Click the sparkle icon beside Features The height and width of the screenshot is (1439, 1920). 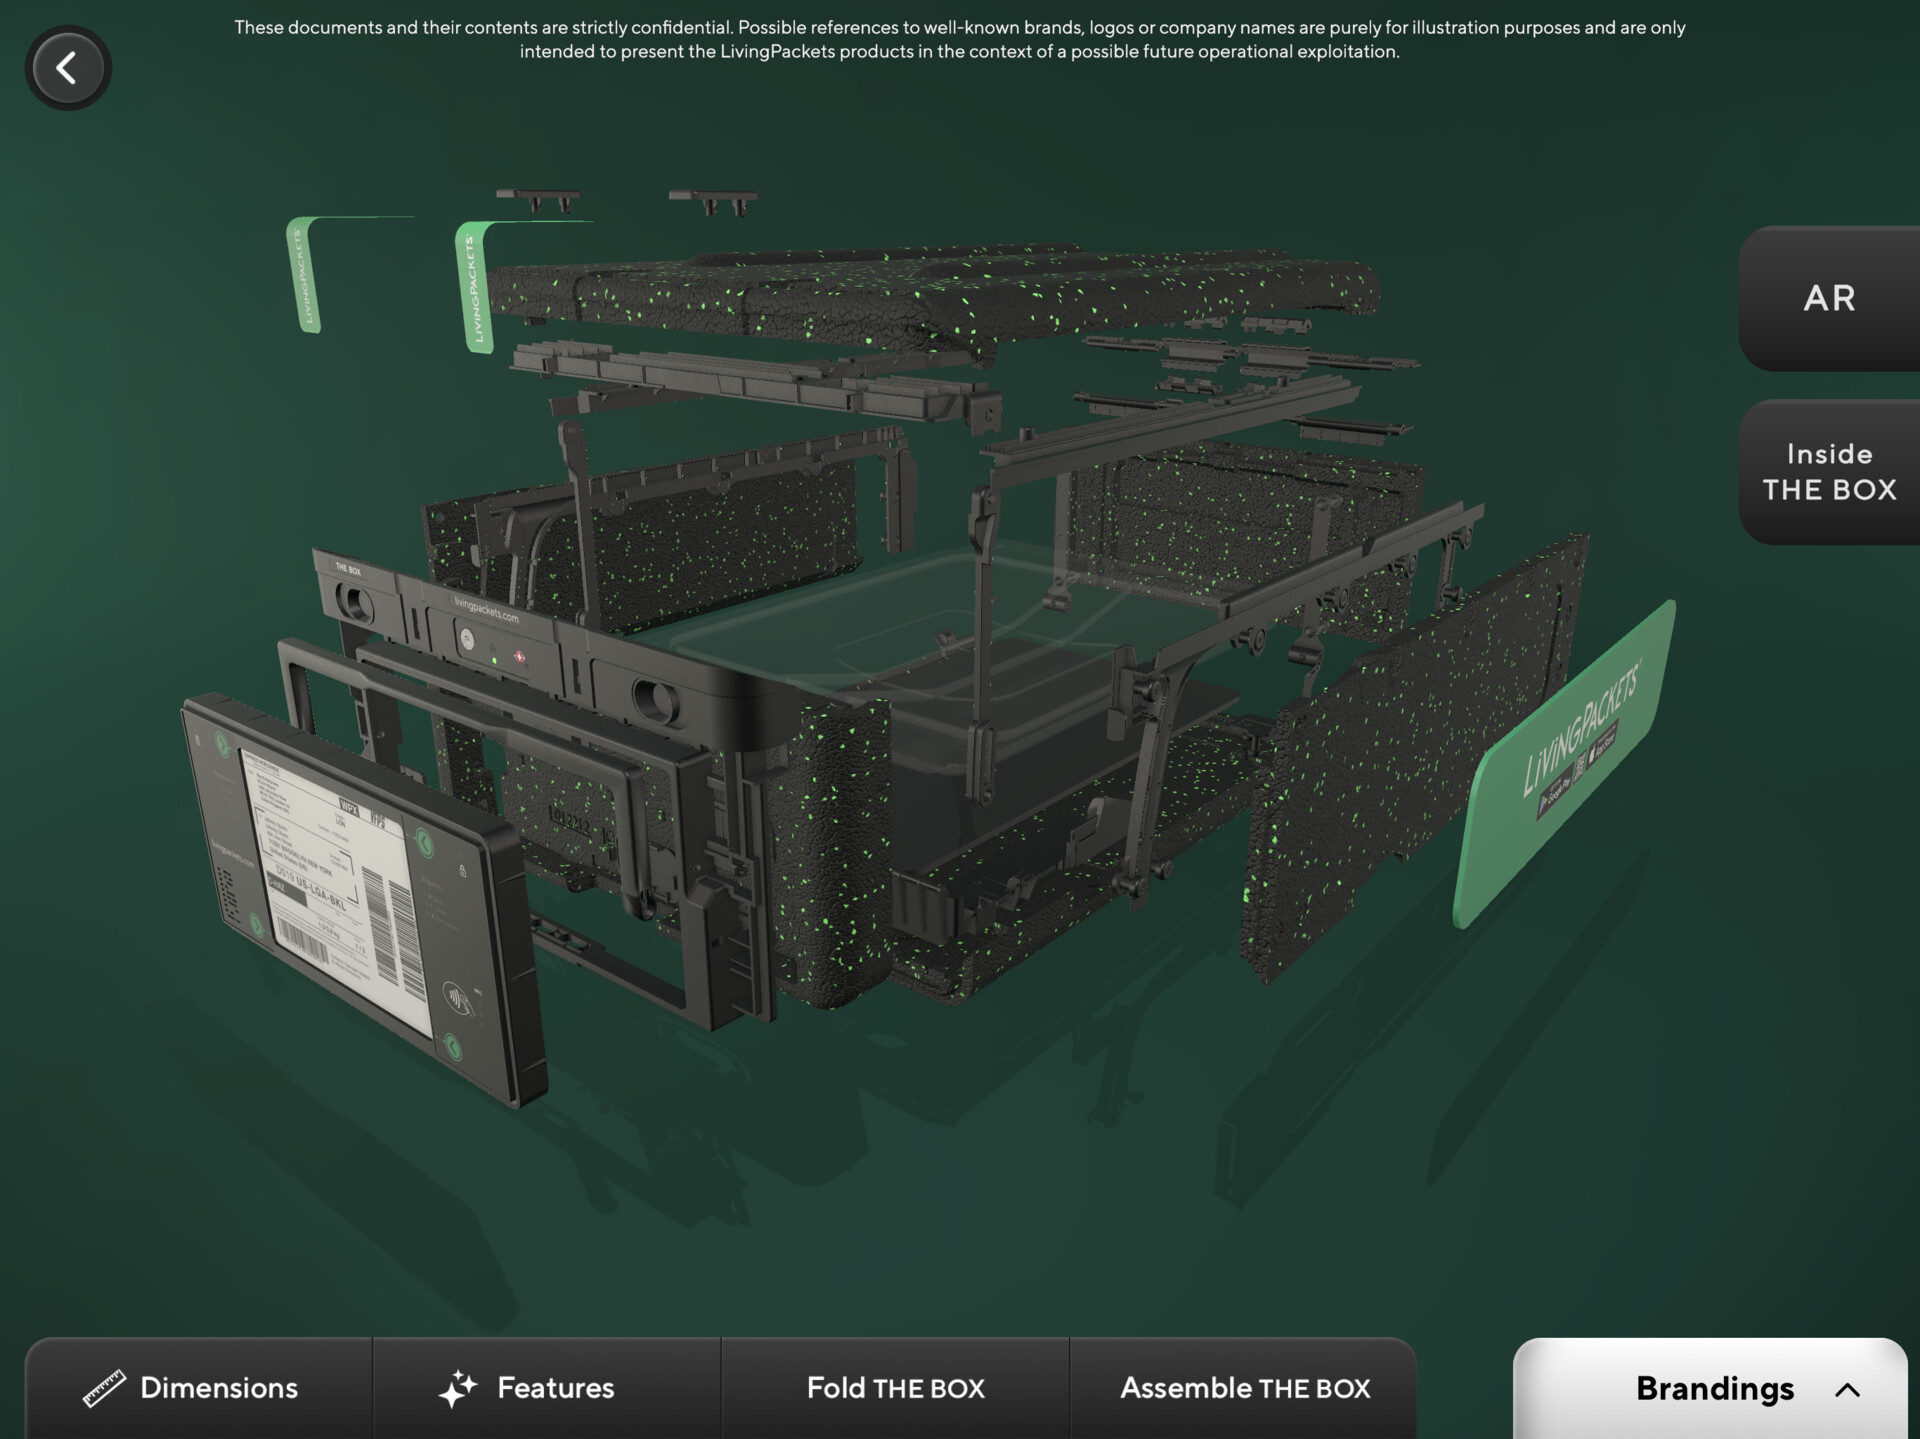tap(458, 1388)
